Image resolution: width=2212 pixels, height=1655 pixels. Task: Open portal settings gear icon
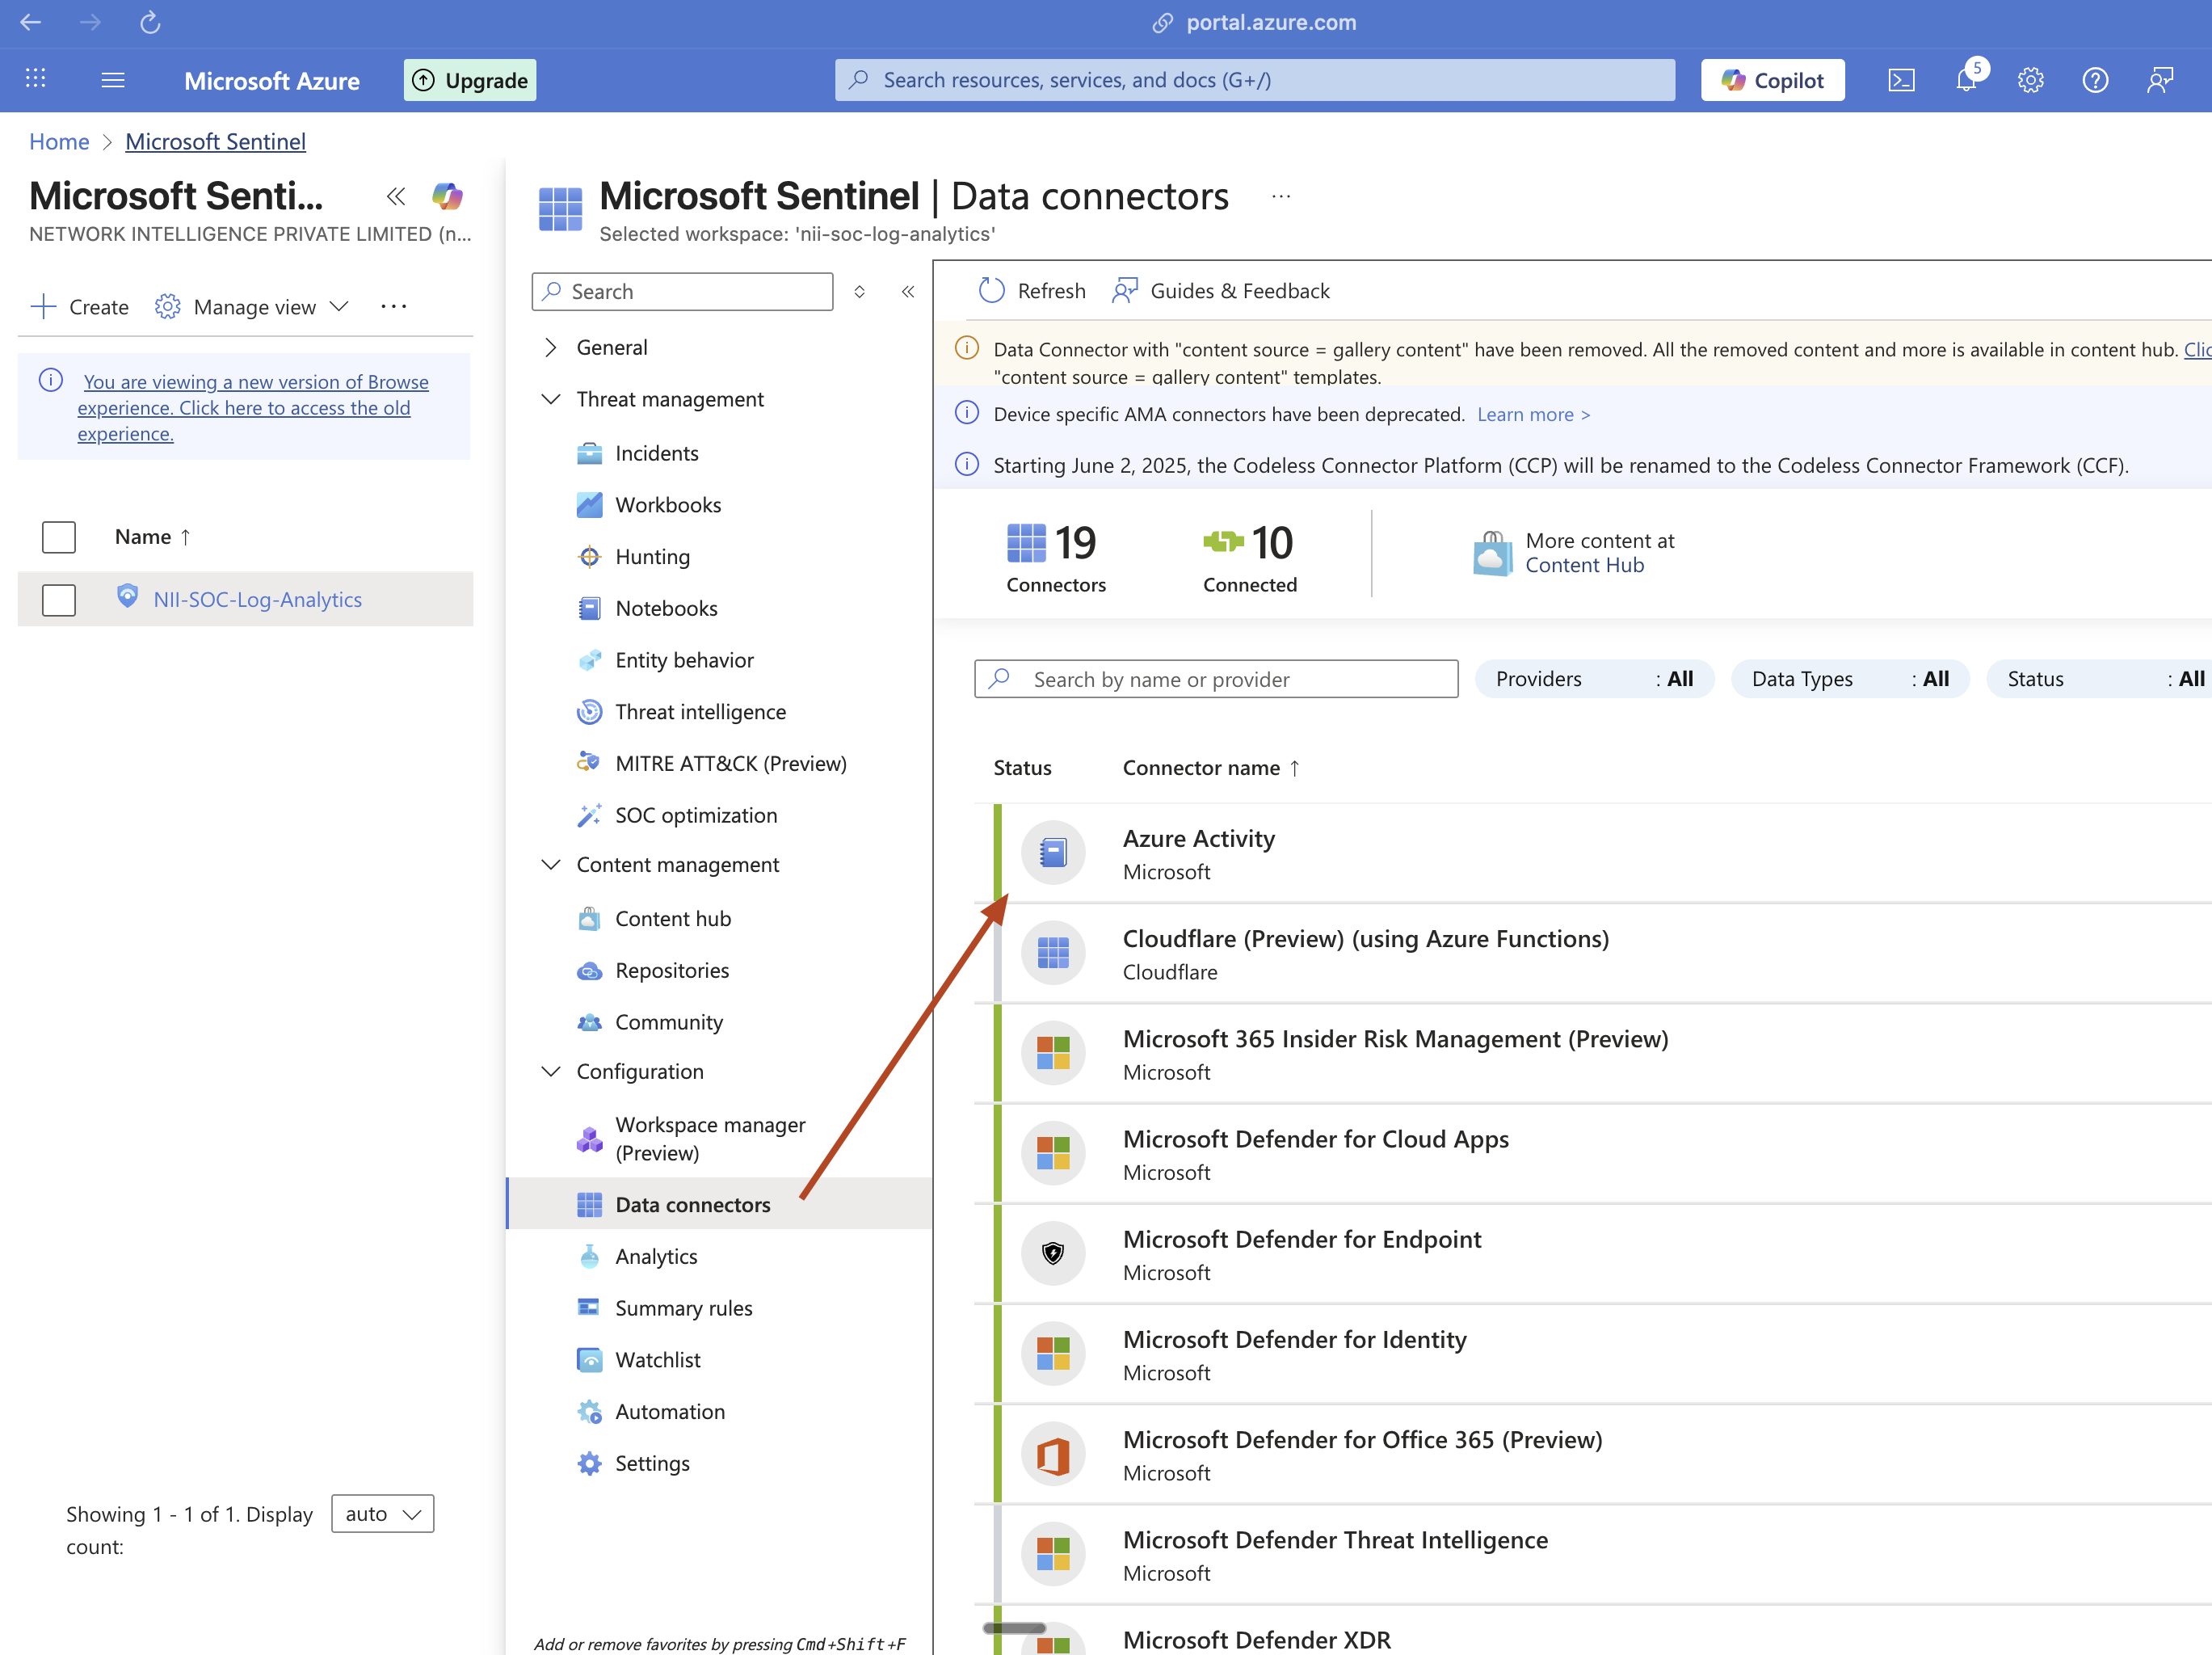click(2030, 80)
